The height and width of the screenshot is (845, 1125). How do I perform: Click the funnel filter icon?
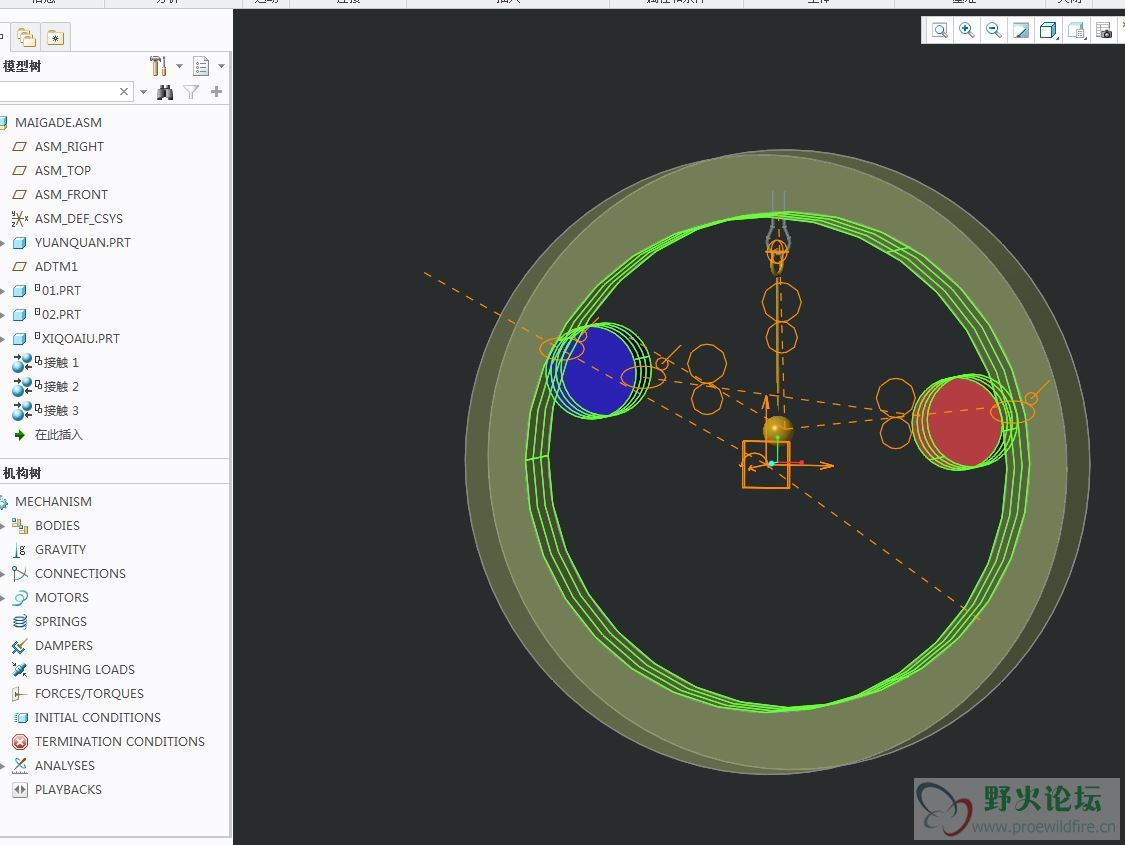click(x=191, y=92)
